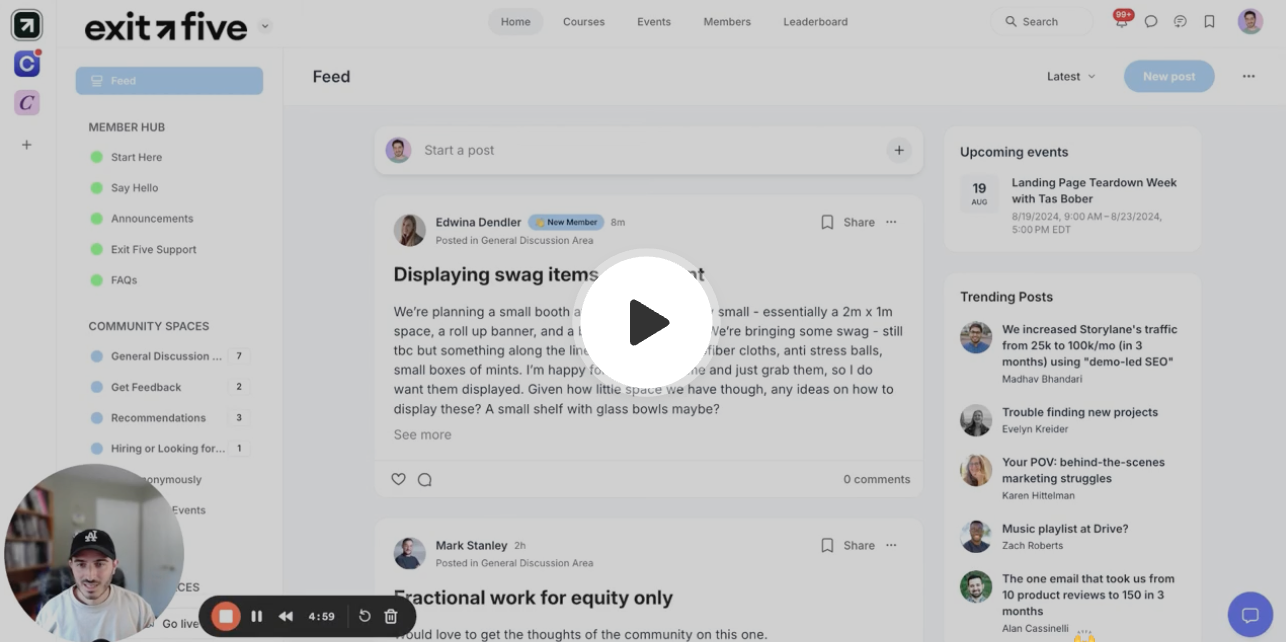Click the rewind icon in recording bar
Image resolution: width=1286 pixels, height=642 pixels.
[286, 616]
